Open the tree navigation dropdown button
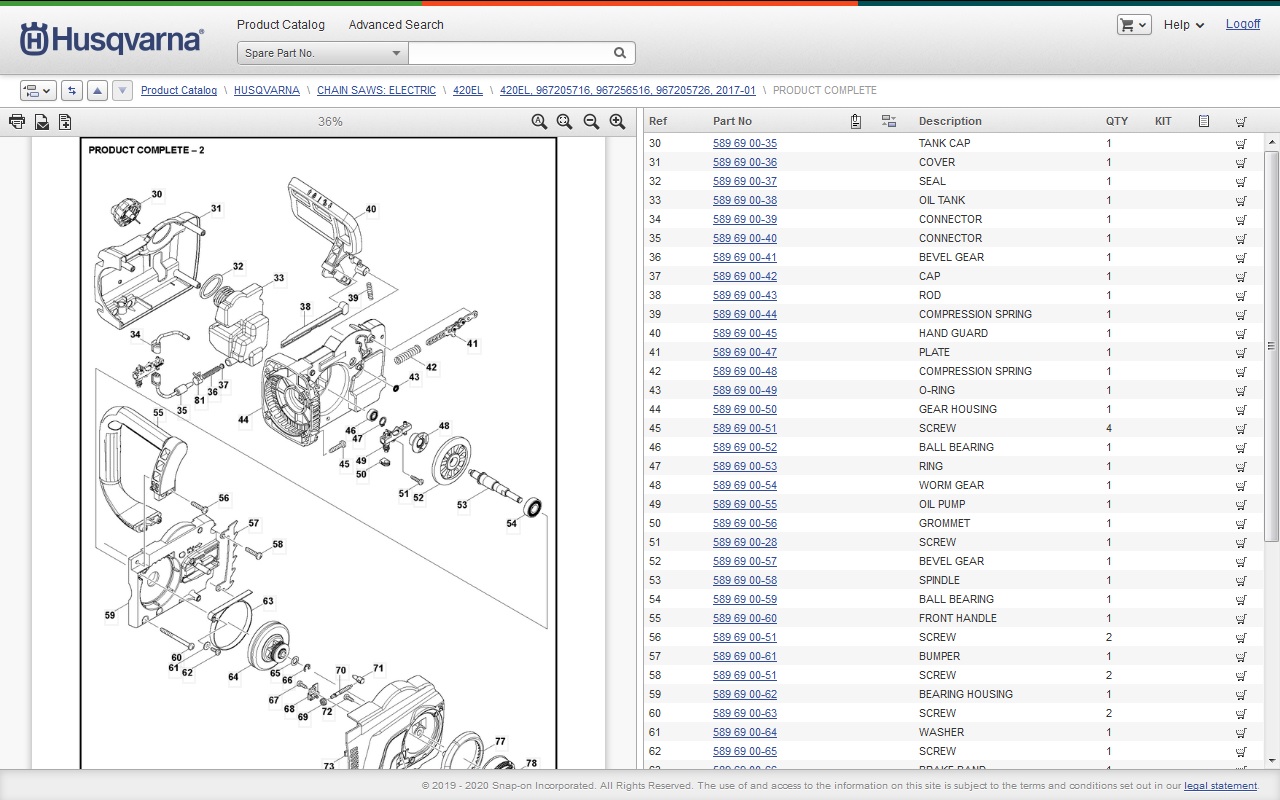 click(38, 90)
